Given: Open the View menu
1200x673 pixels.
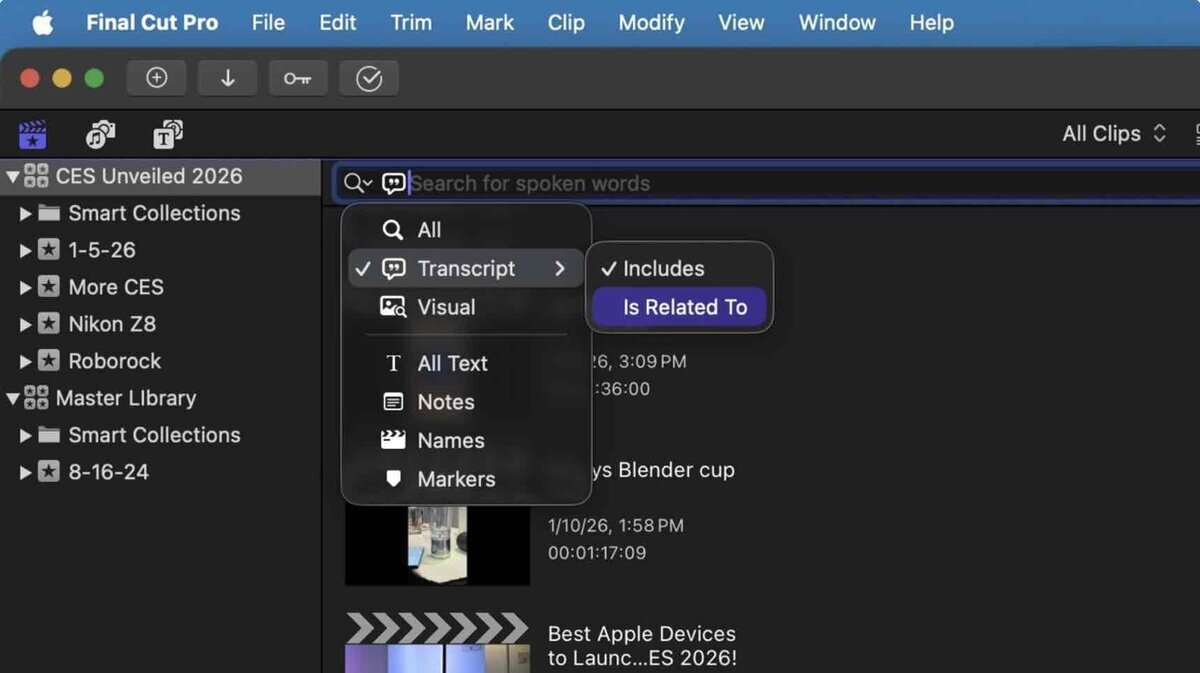Looking at the screenshot, I should 742,23.
